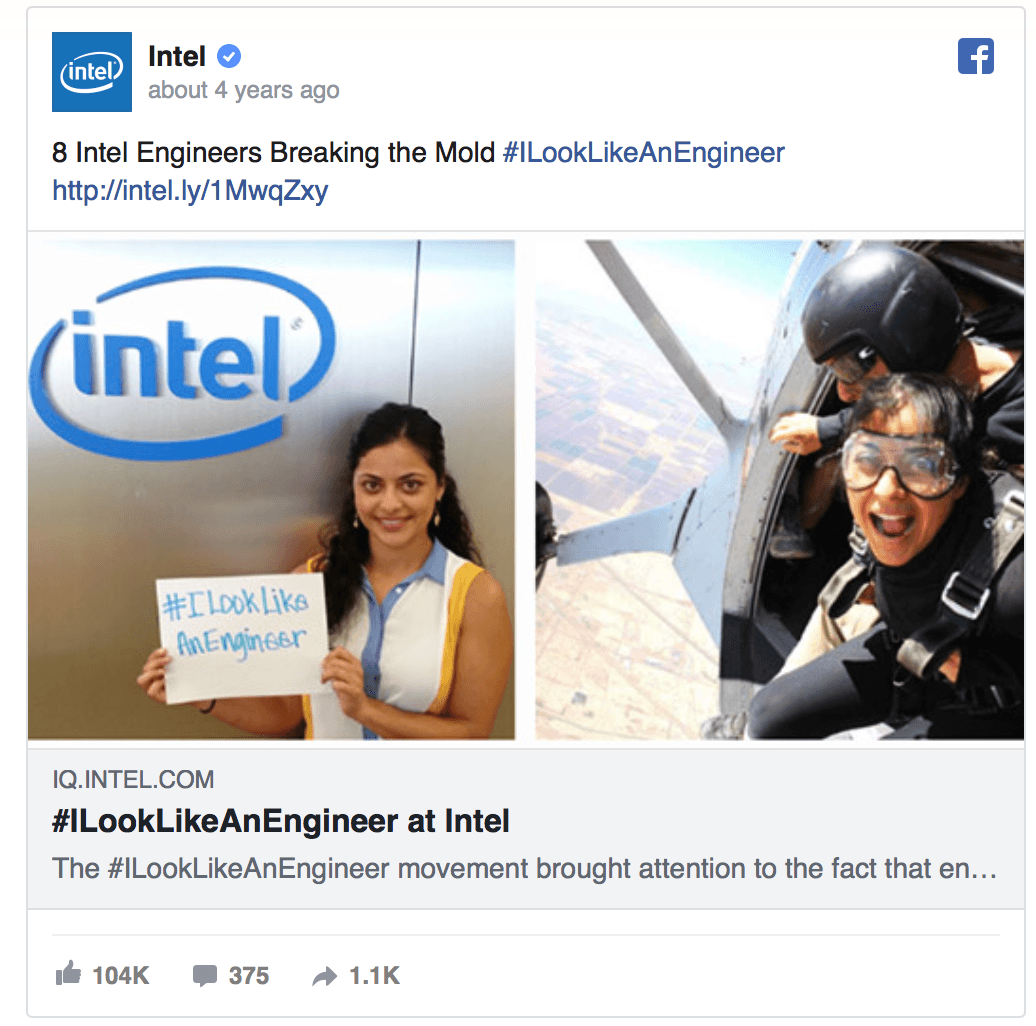Click the comment bubble icon
The height and width of the screenshot is (1026, 1036).
click(205, 975)
